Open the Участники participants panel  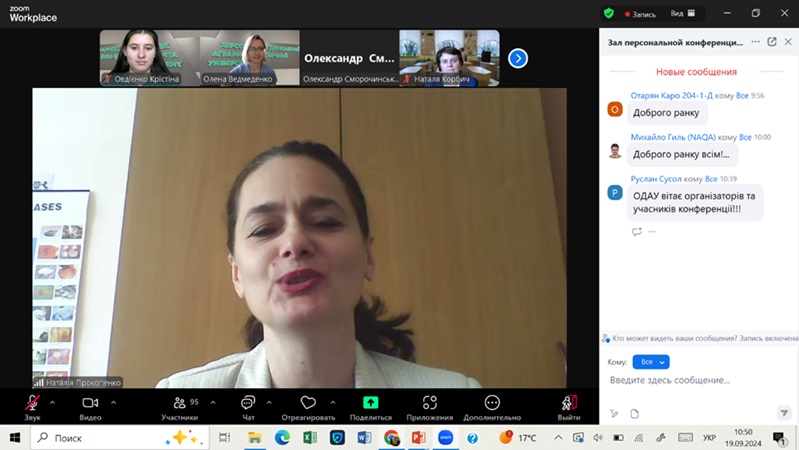coord(178,403)
